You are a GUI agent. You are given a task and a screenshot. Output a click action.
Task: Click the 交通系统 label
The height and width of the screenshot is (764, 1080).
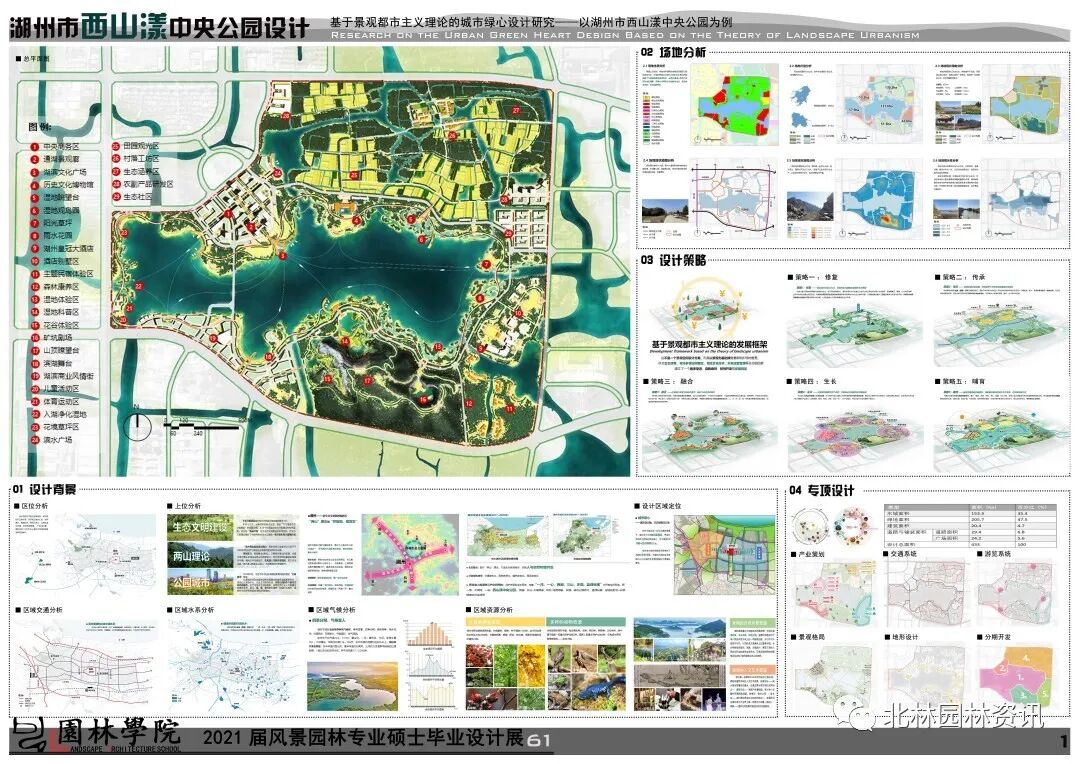pyautogui.click(x=900, y=554)
